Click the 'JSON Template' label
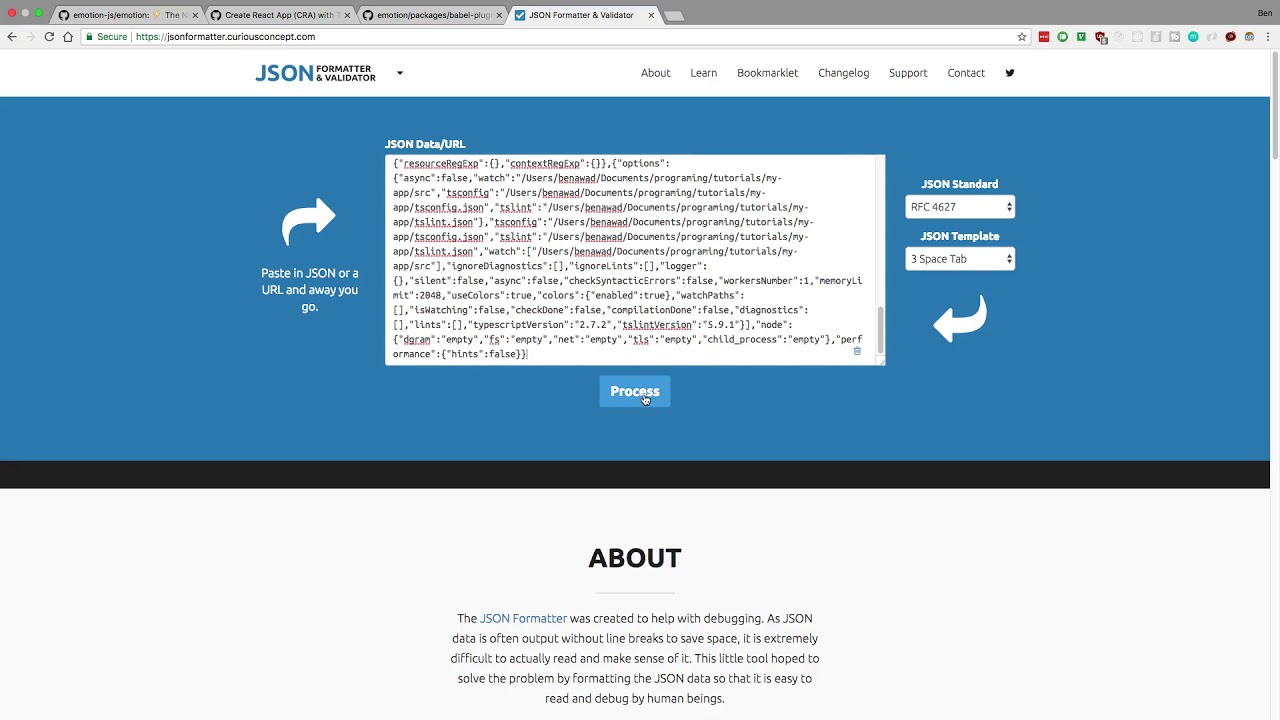This screenshot has height=720, width=1280. coord(960,236)
